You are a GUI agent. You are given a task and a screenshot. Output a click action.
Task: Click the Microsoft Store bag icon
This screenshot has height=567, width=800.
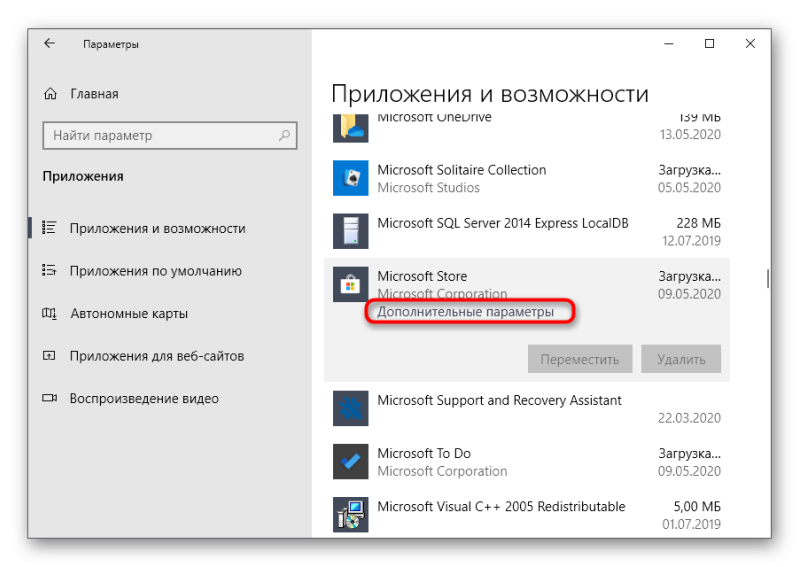coord(351,284)
